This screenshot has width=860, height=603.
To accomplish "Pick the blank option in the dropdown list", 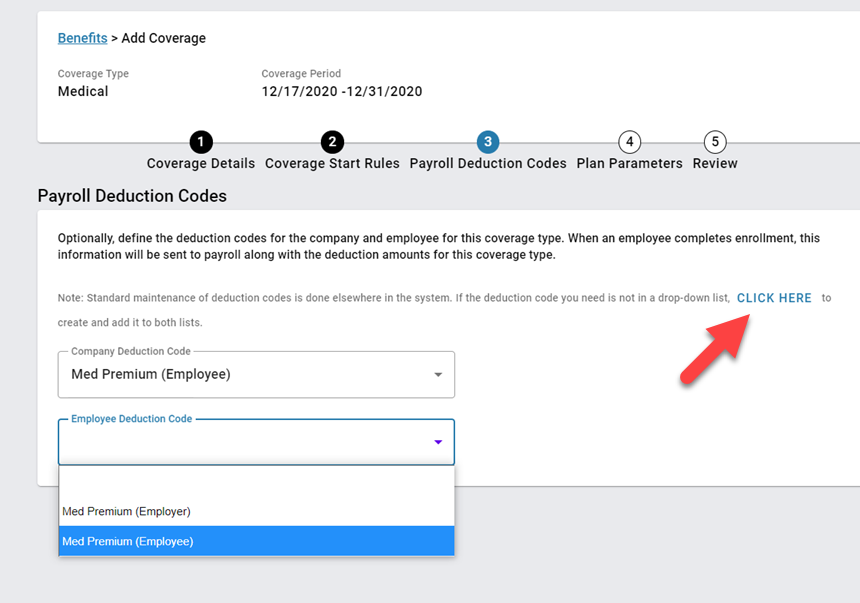I will click(256, 482).
